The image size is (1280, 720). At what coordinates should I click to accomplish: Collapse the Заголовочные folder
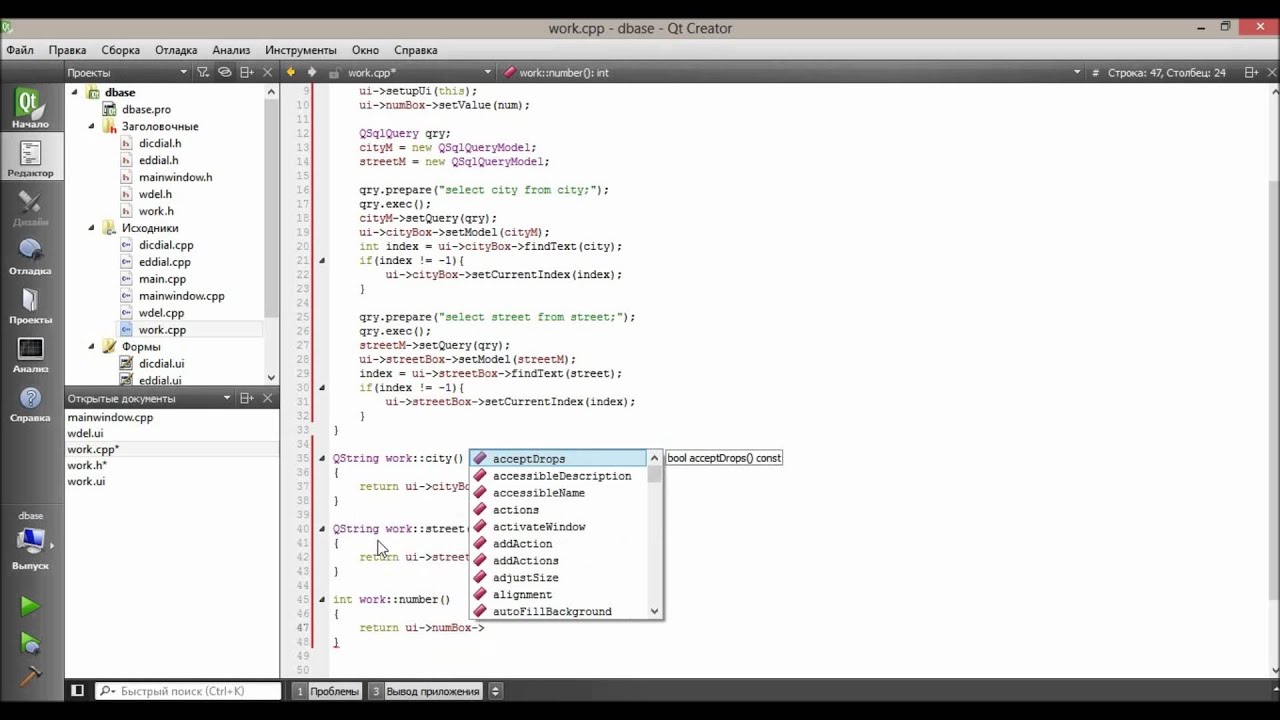click(91, 126)
